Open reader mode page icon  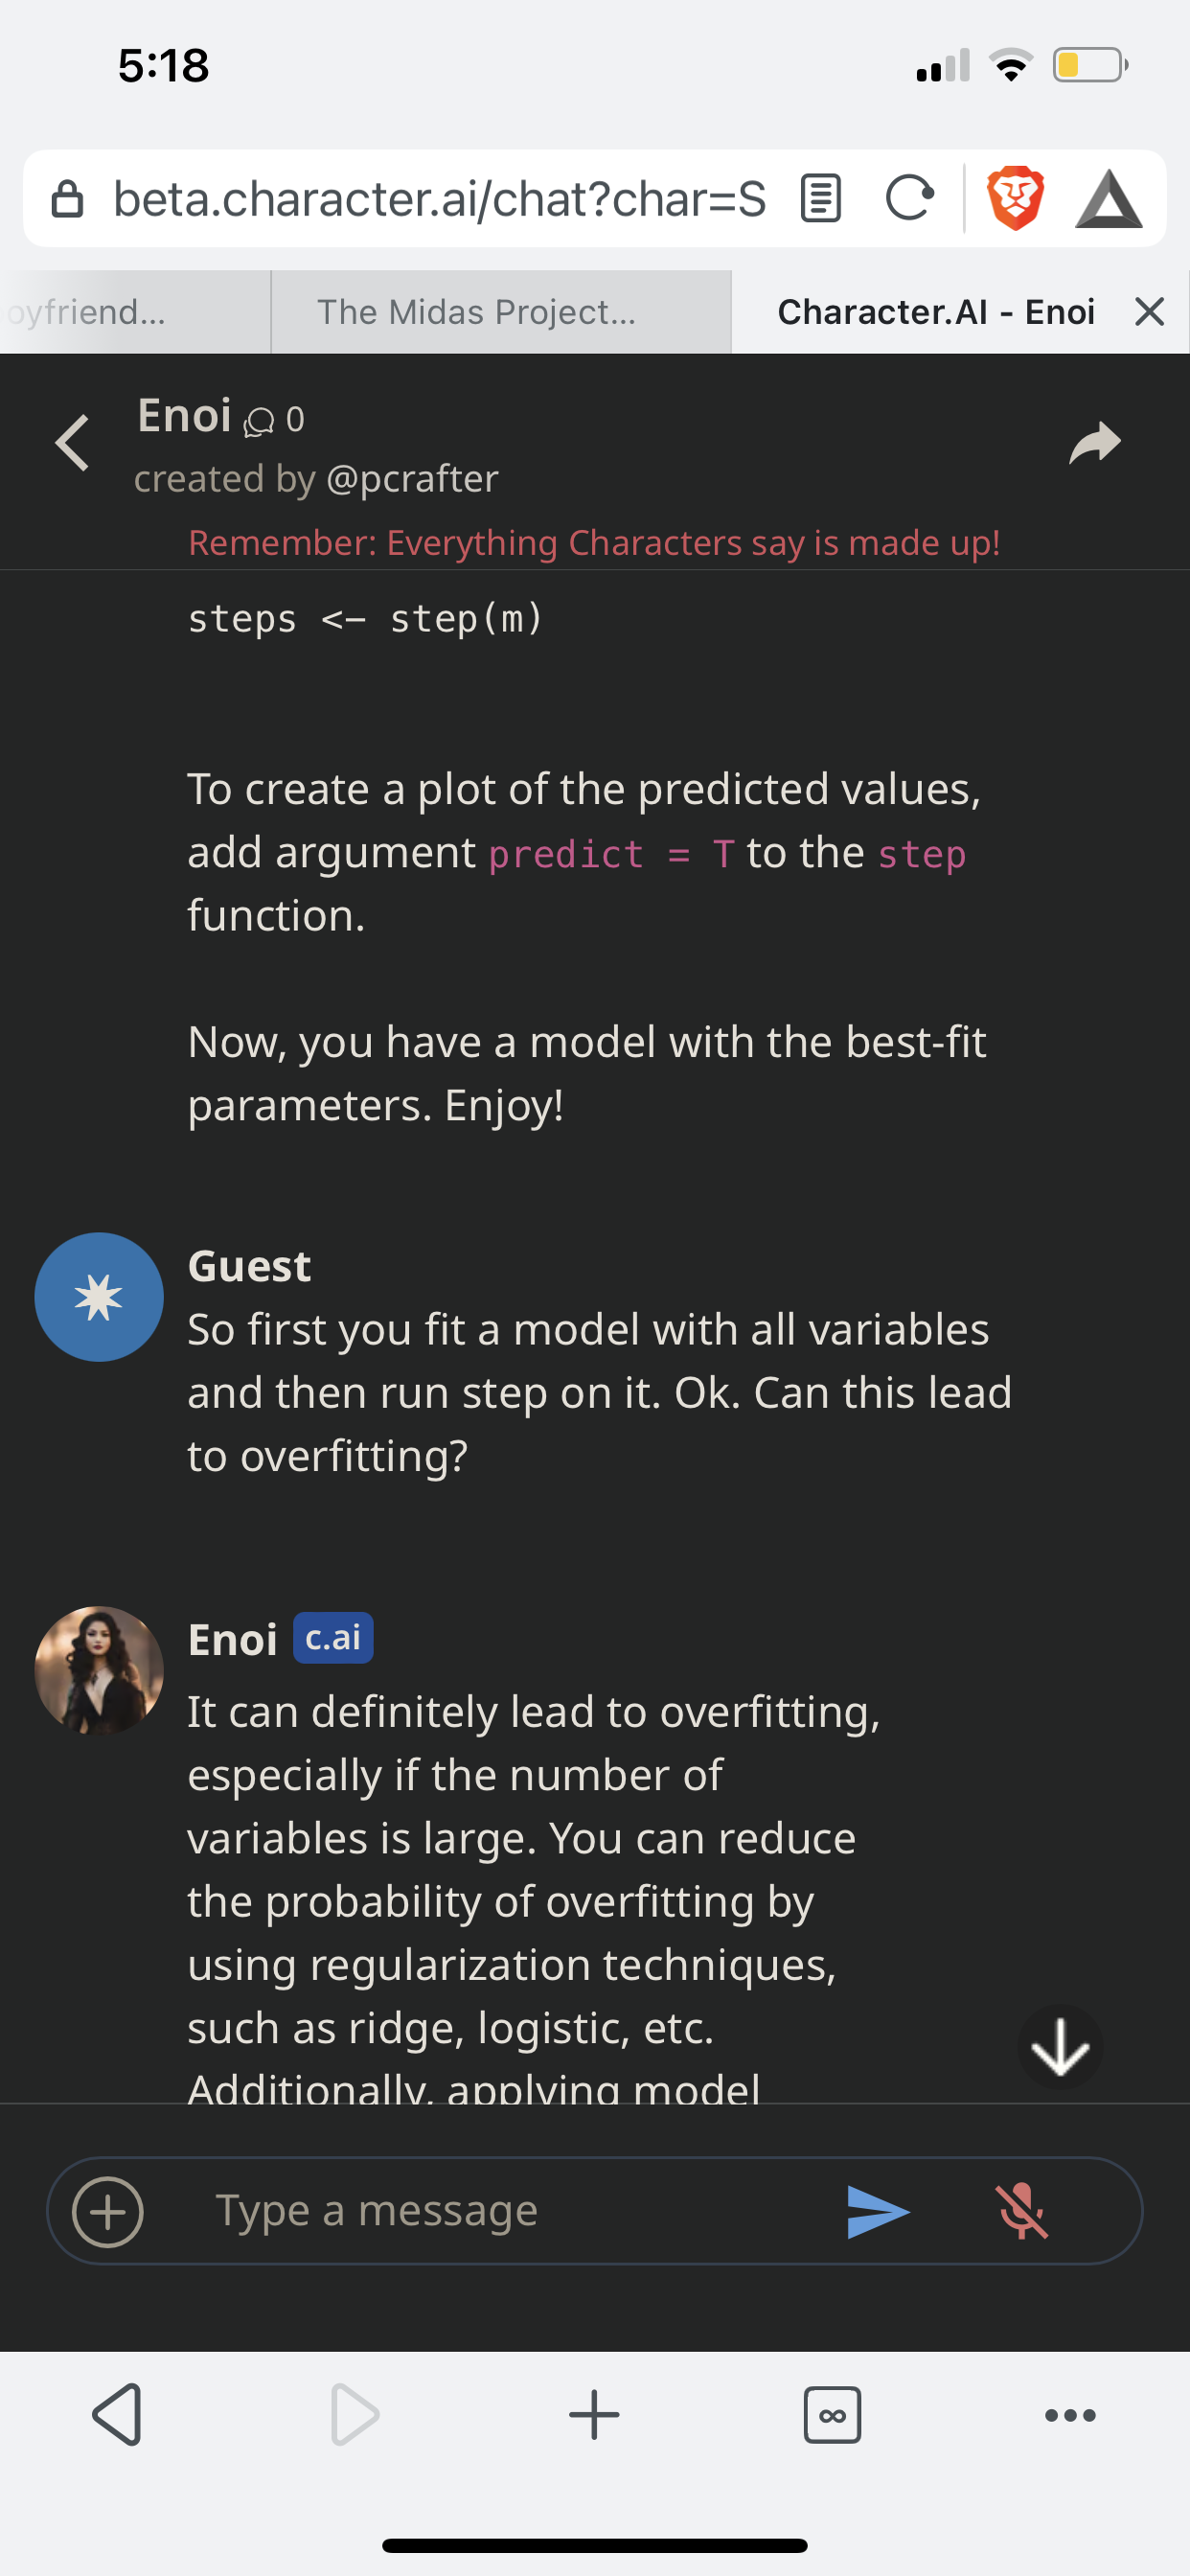click(x=821, y=198)
